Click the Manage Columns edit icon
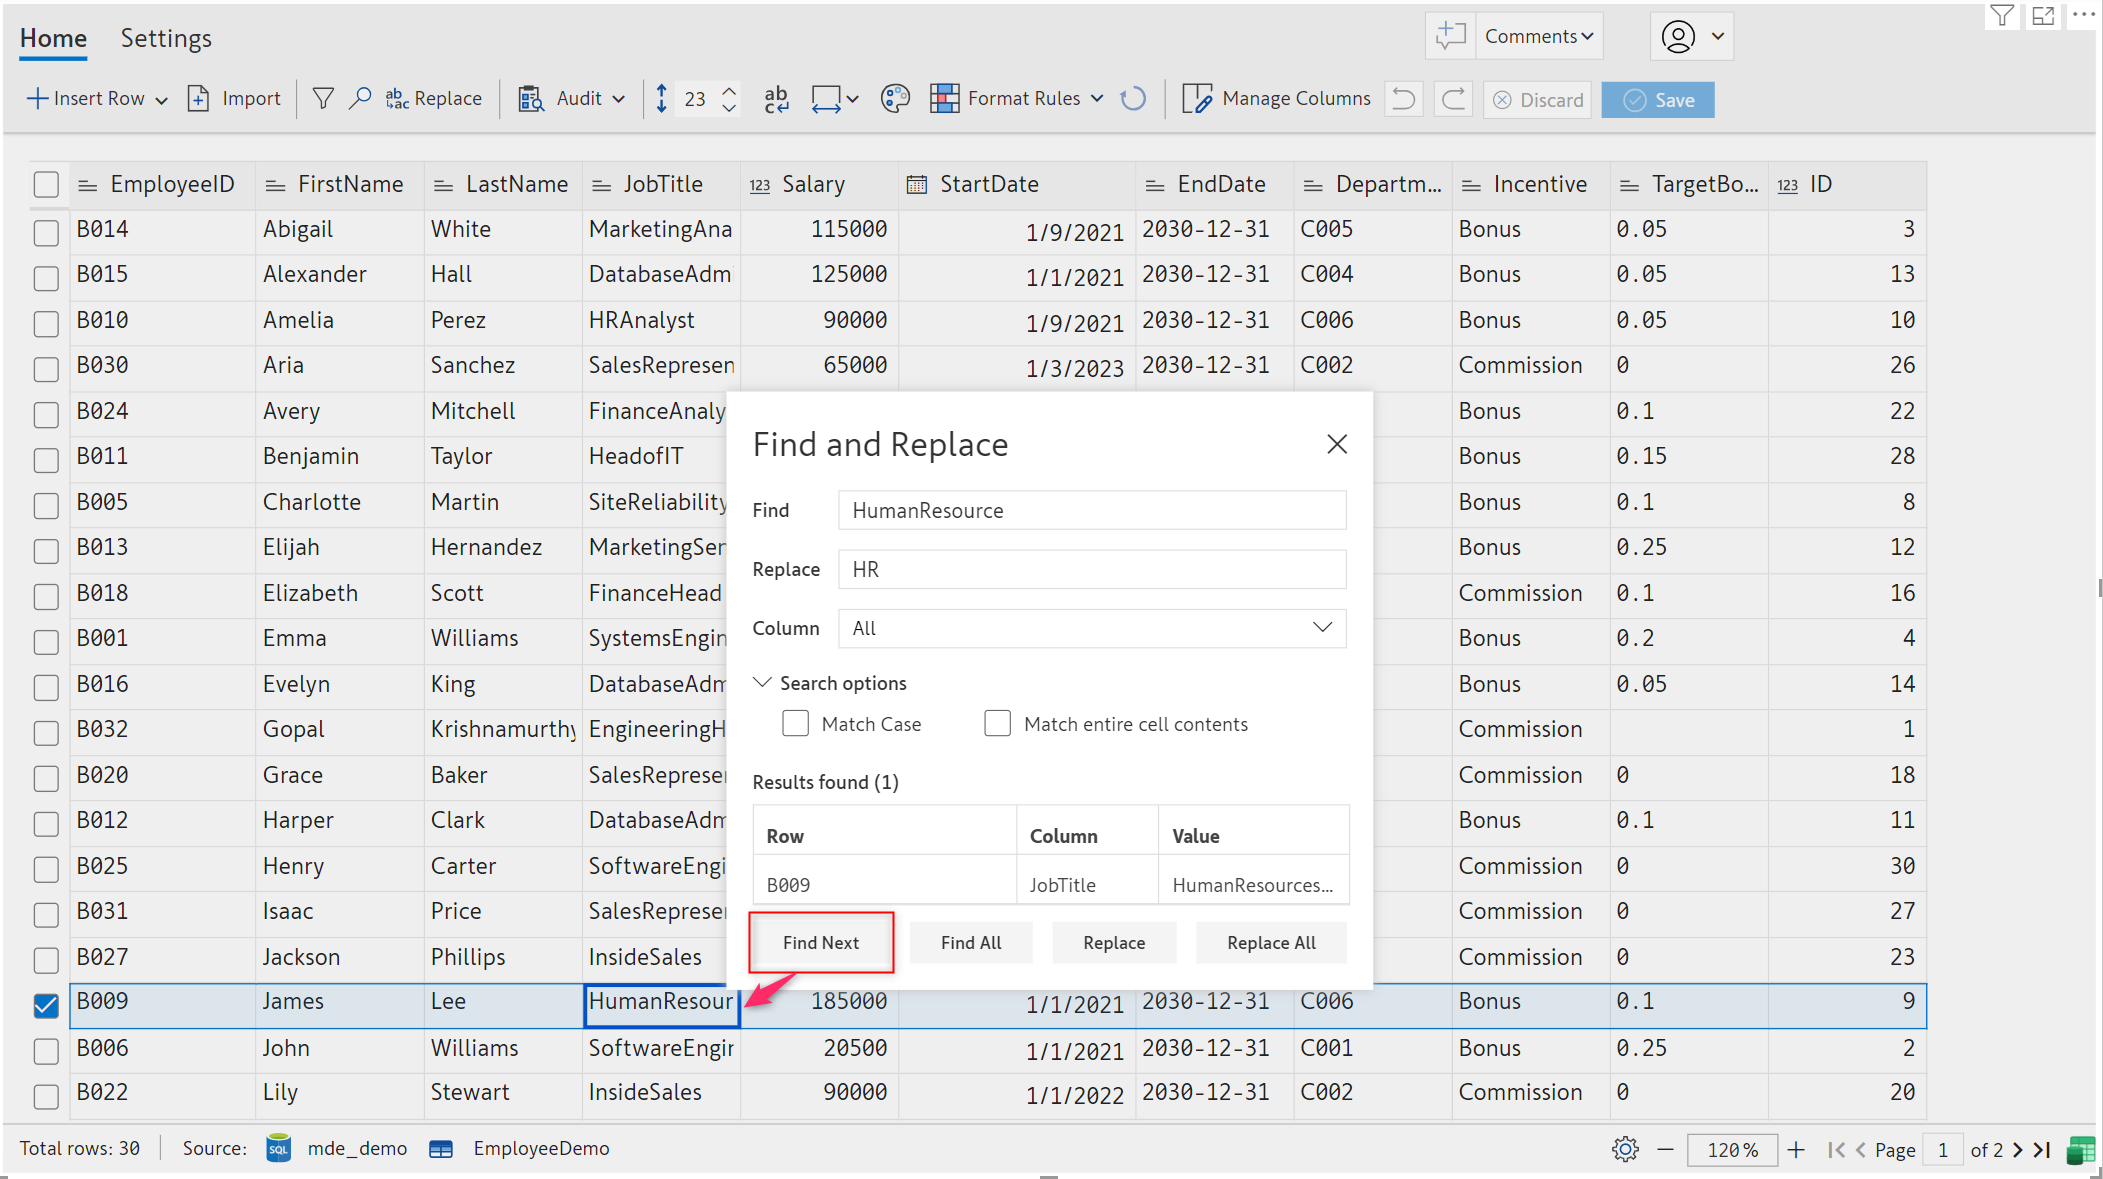 1197,98
